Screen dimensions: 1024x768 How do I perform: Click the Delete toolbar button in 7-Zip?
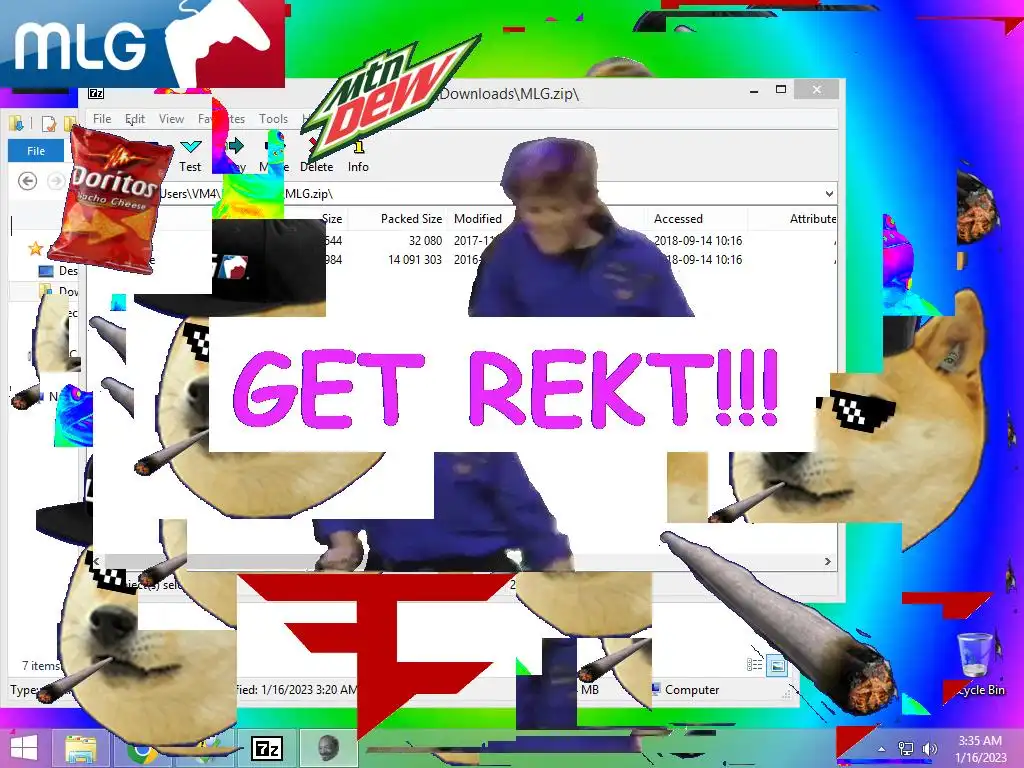(x=317, y=155)
